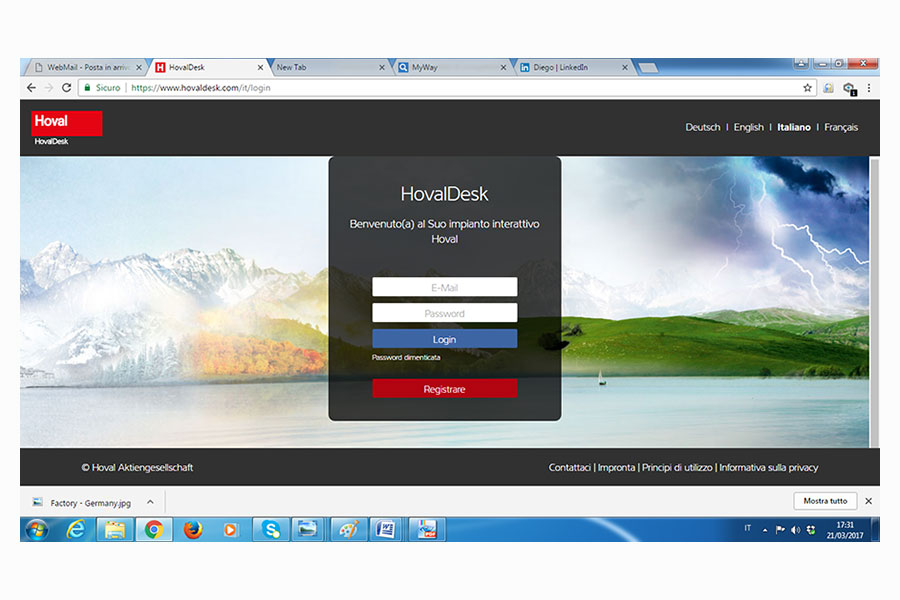
Task: Click the Mostra tutto downloads button
Action: coord(825,501)
